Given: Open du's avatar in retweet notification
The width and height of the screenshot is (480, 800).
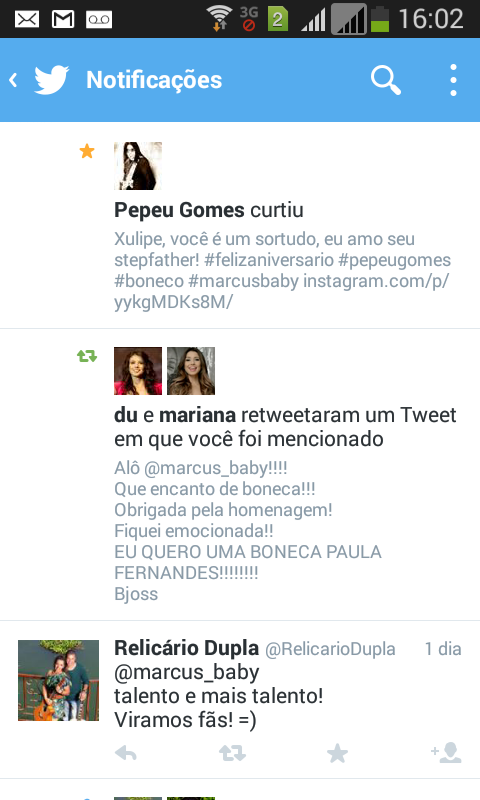Looking at the screenshot, I should [x=138, y=371].
